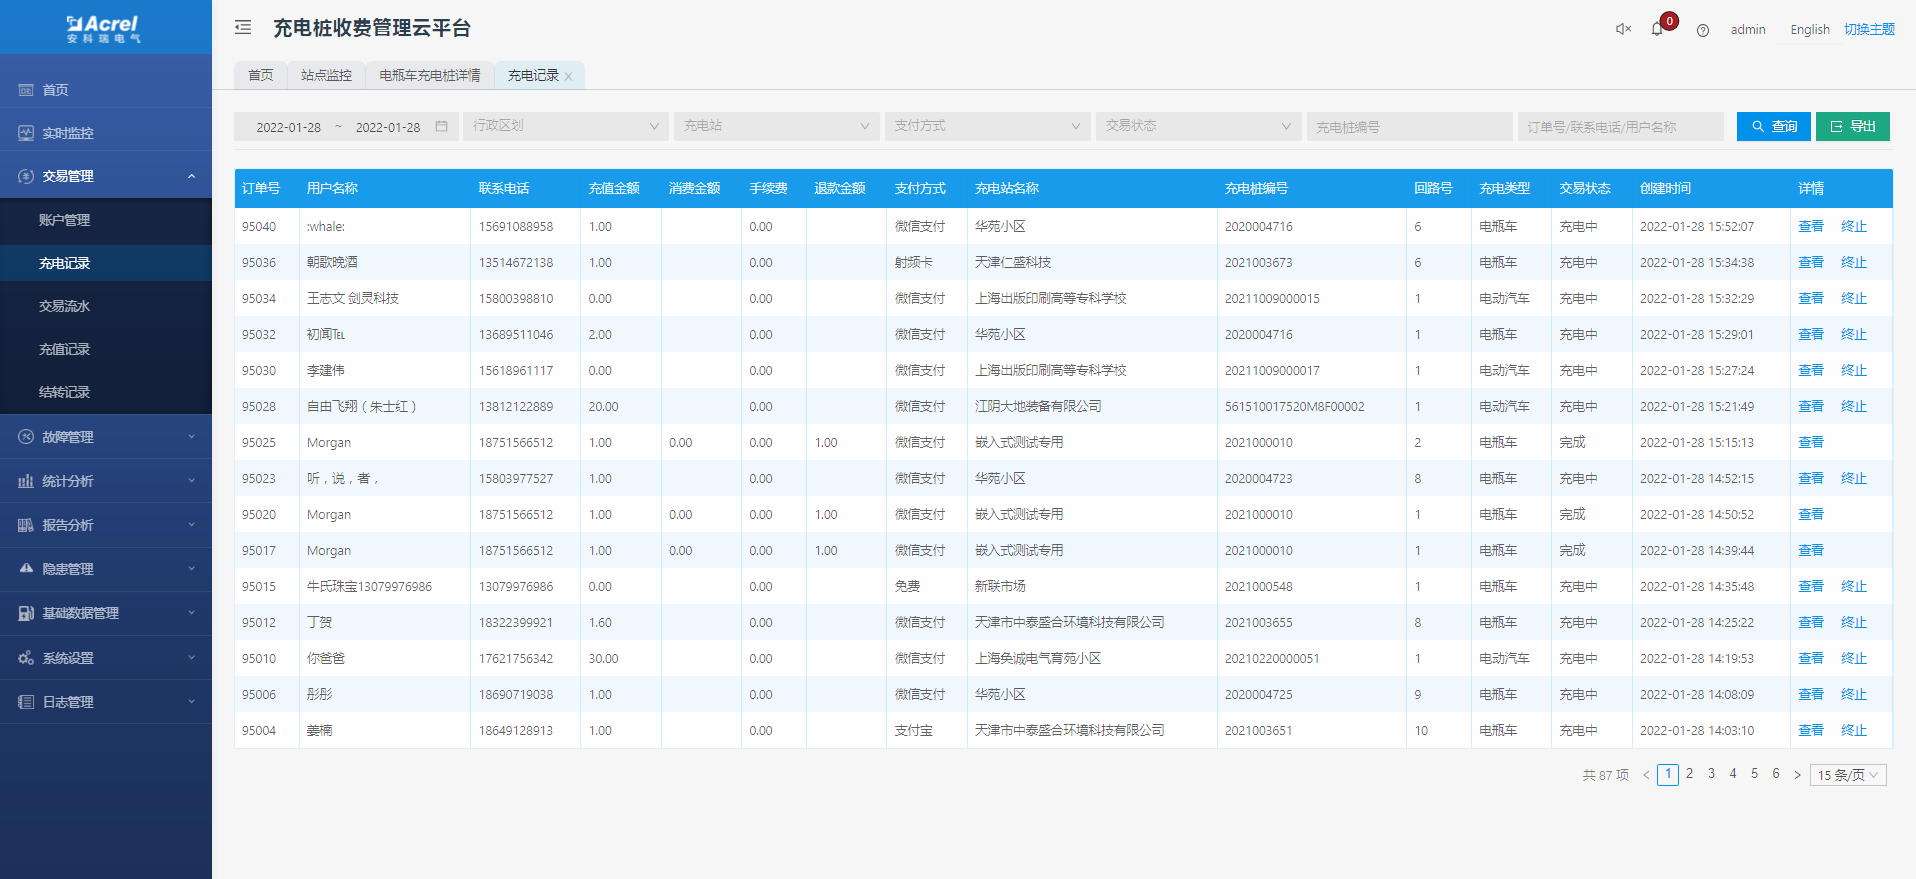Switch to the 站点监控 tab
Image resolution: width=1916 pixels, height=879 pixels.
tap(326, 76)
